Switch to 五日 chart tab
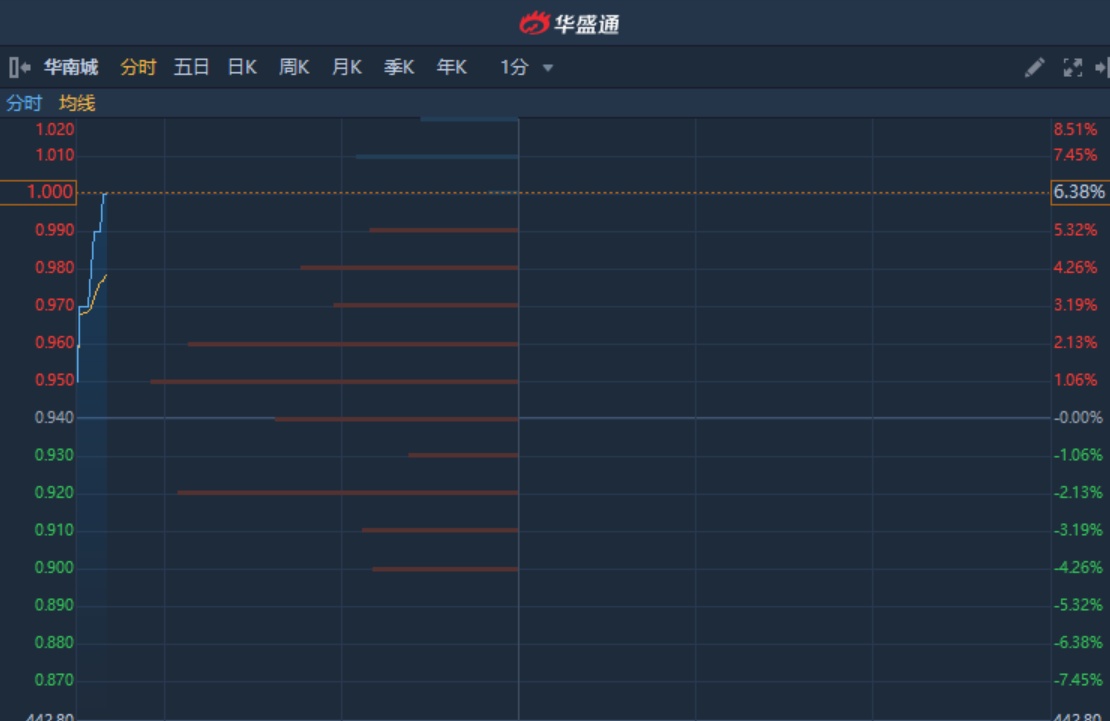Screen dimensions: 1110x721 191,67
